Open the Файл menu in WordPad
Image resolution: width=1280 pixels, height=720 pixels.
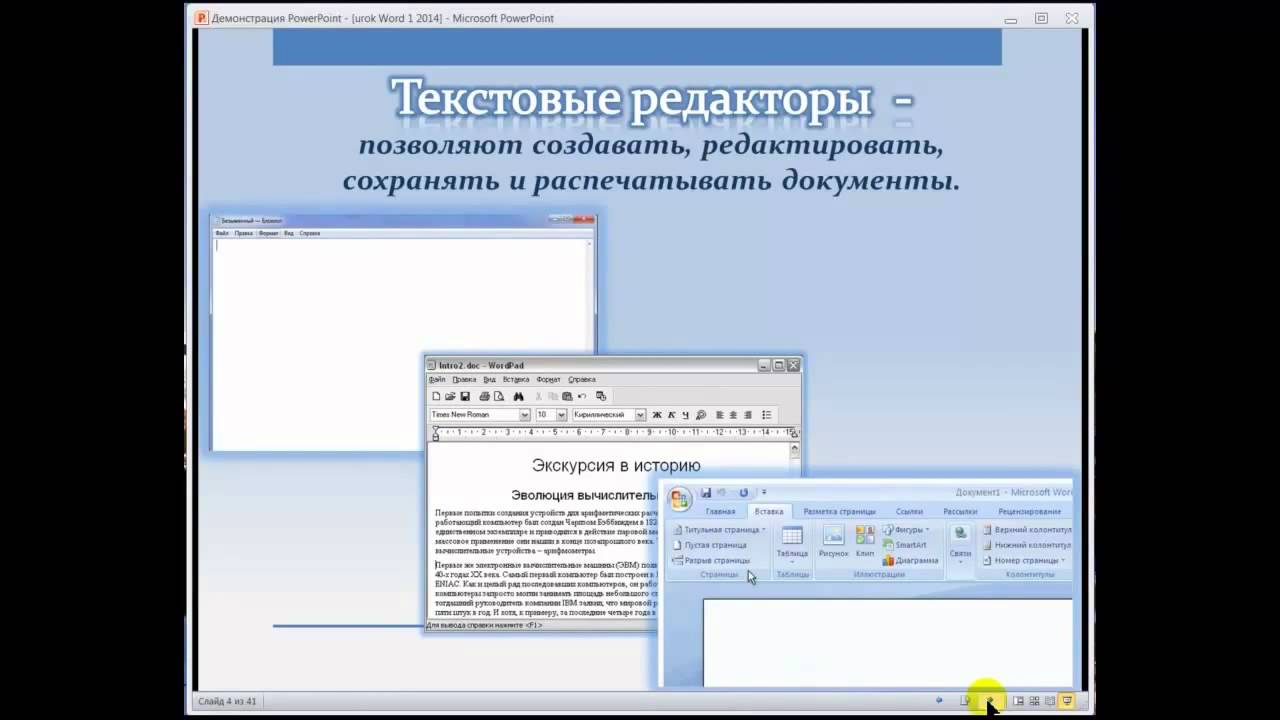pyautogui.click(x=437, y=380)
